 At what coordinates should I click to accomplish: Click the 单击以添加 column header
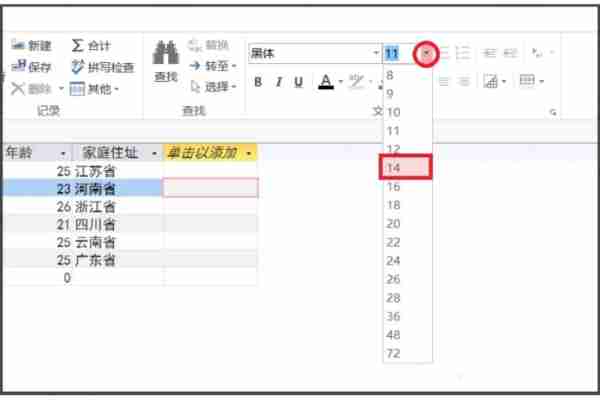(x=210, y=153)
